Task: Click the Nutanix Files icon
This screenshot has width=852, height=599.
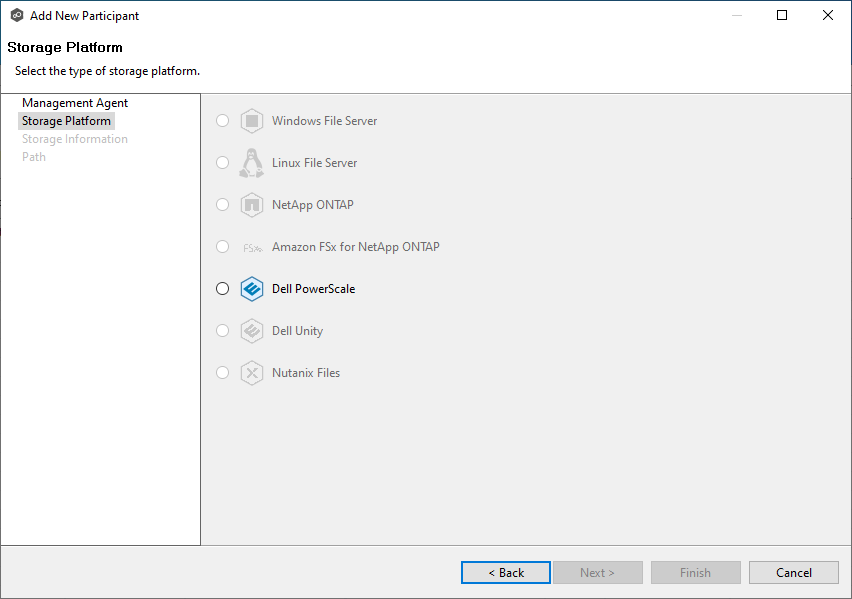Action: [251, 373]
